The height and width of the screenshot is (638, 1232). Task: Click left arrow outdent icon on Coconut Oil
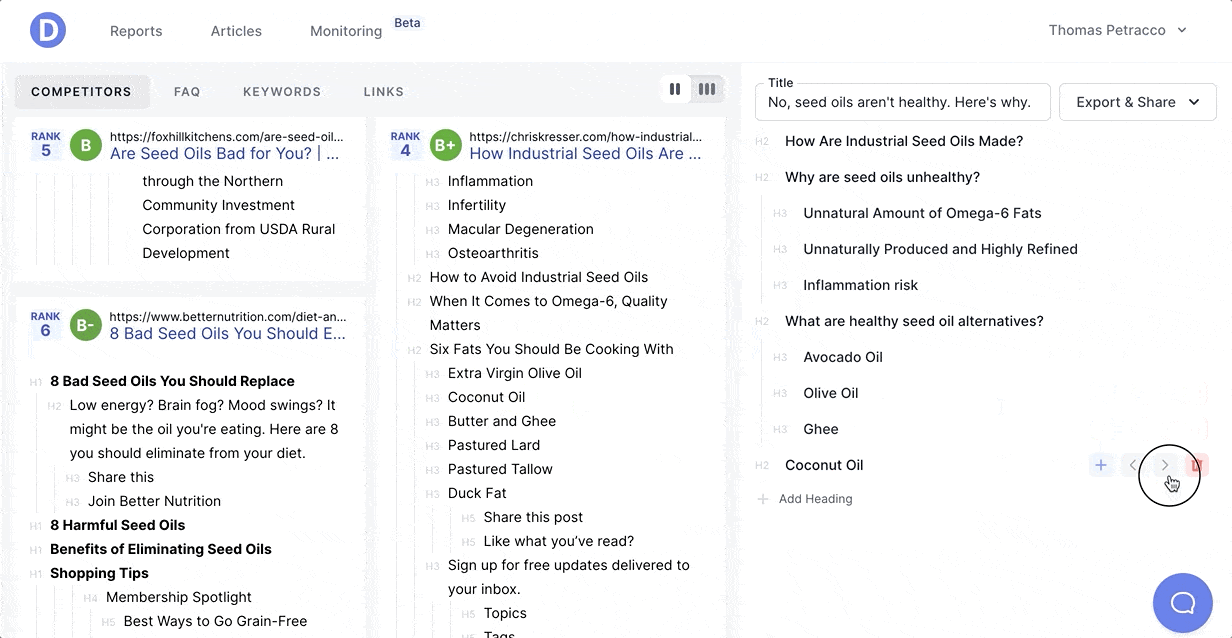1133,465
